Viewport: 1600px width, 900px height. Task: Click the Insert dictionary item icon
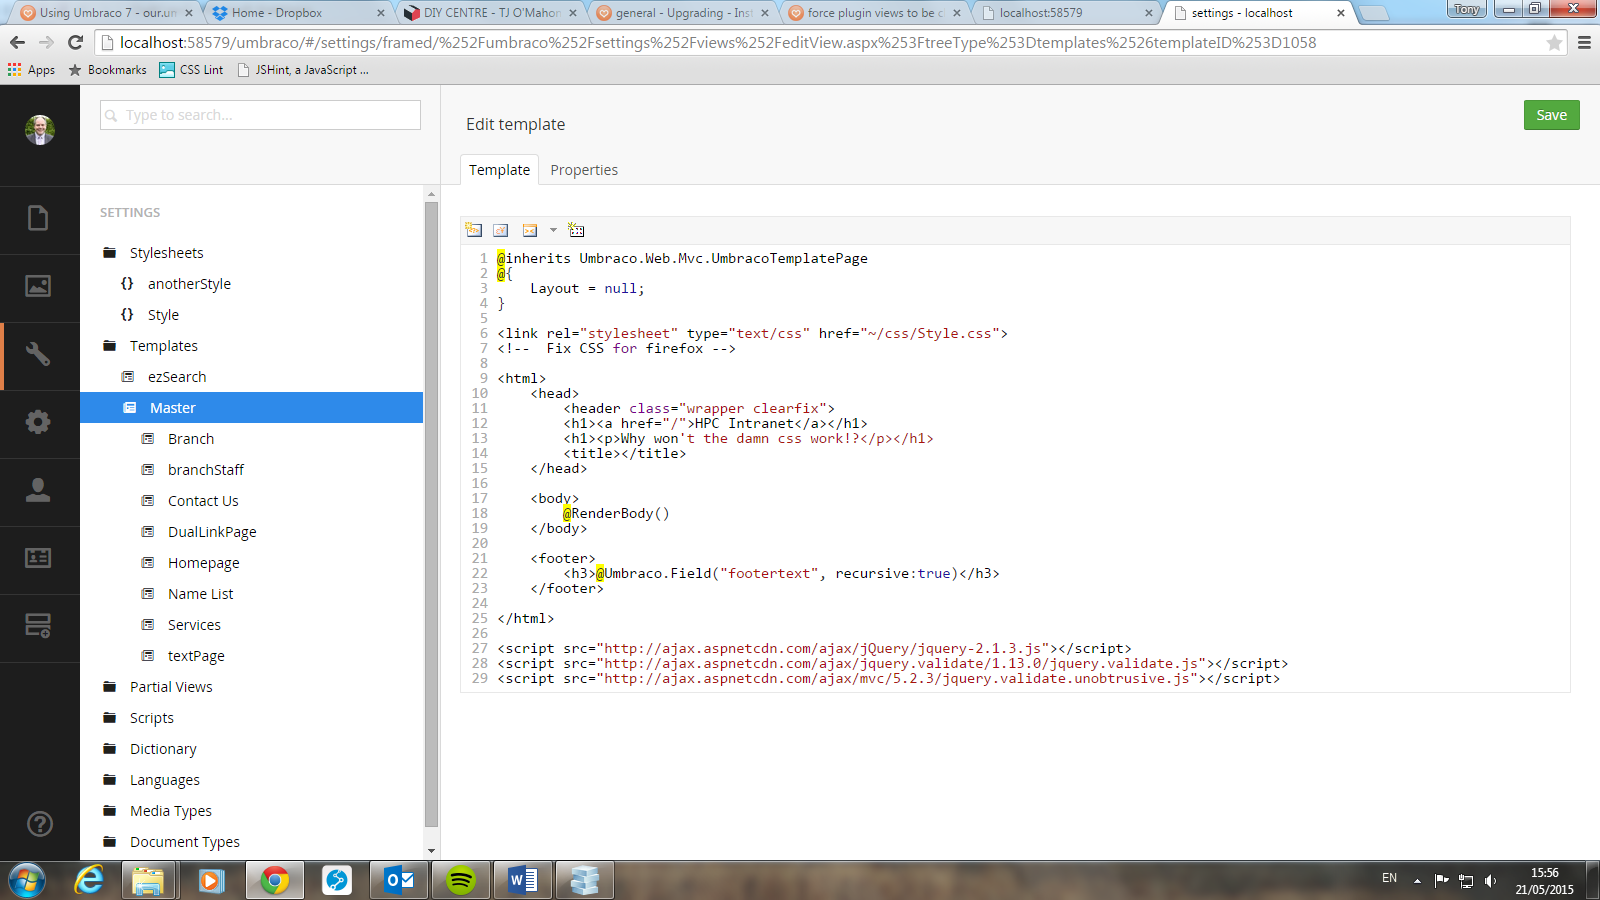[501, 230]
